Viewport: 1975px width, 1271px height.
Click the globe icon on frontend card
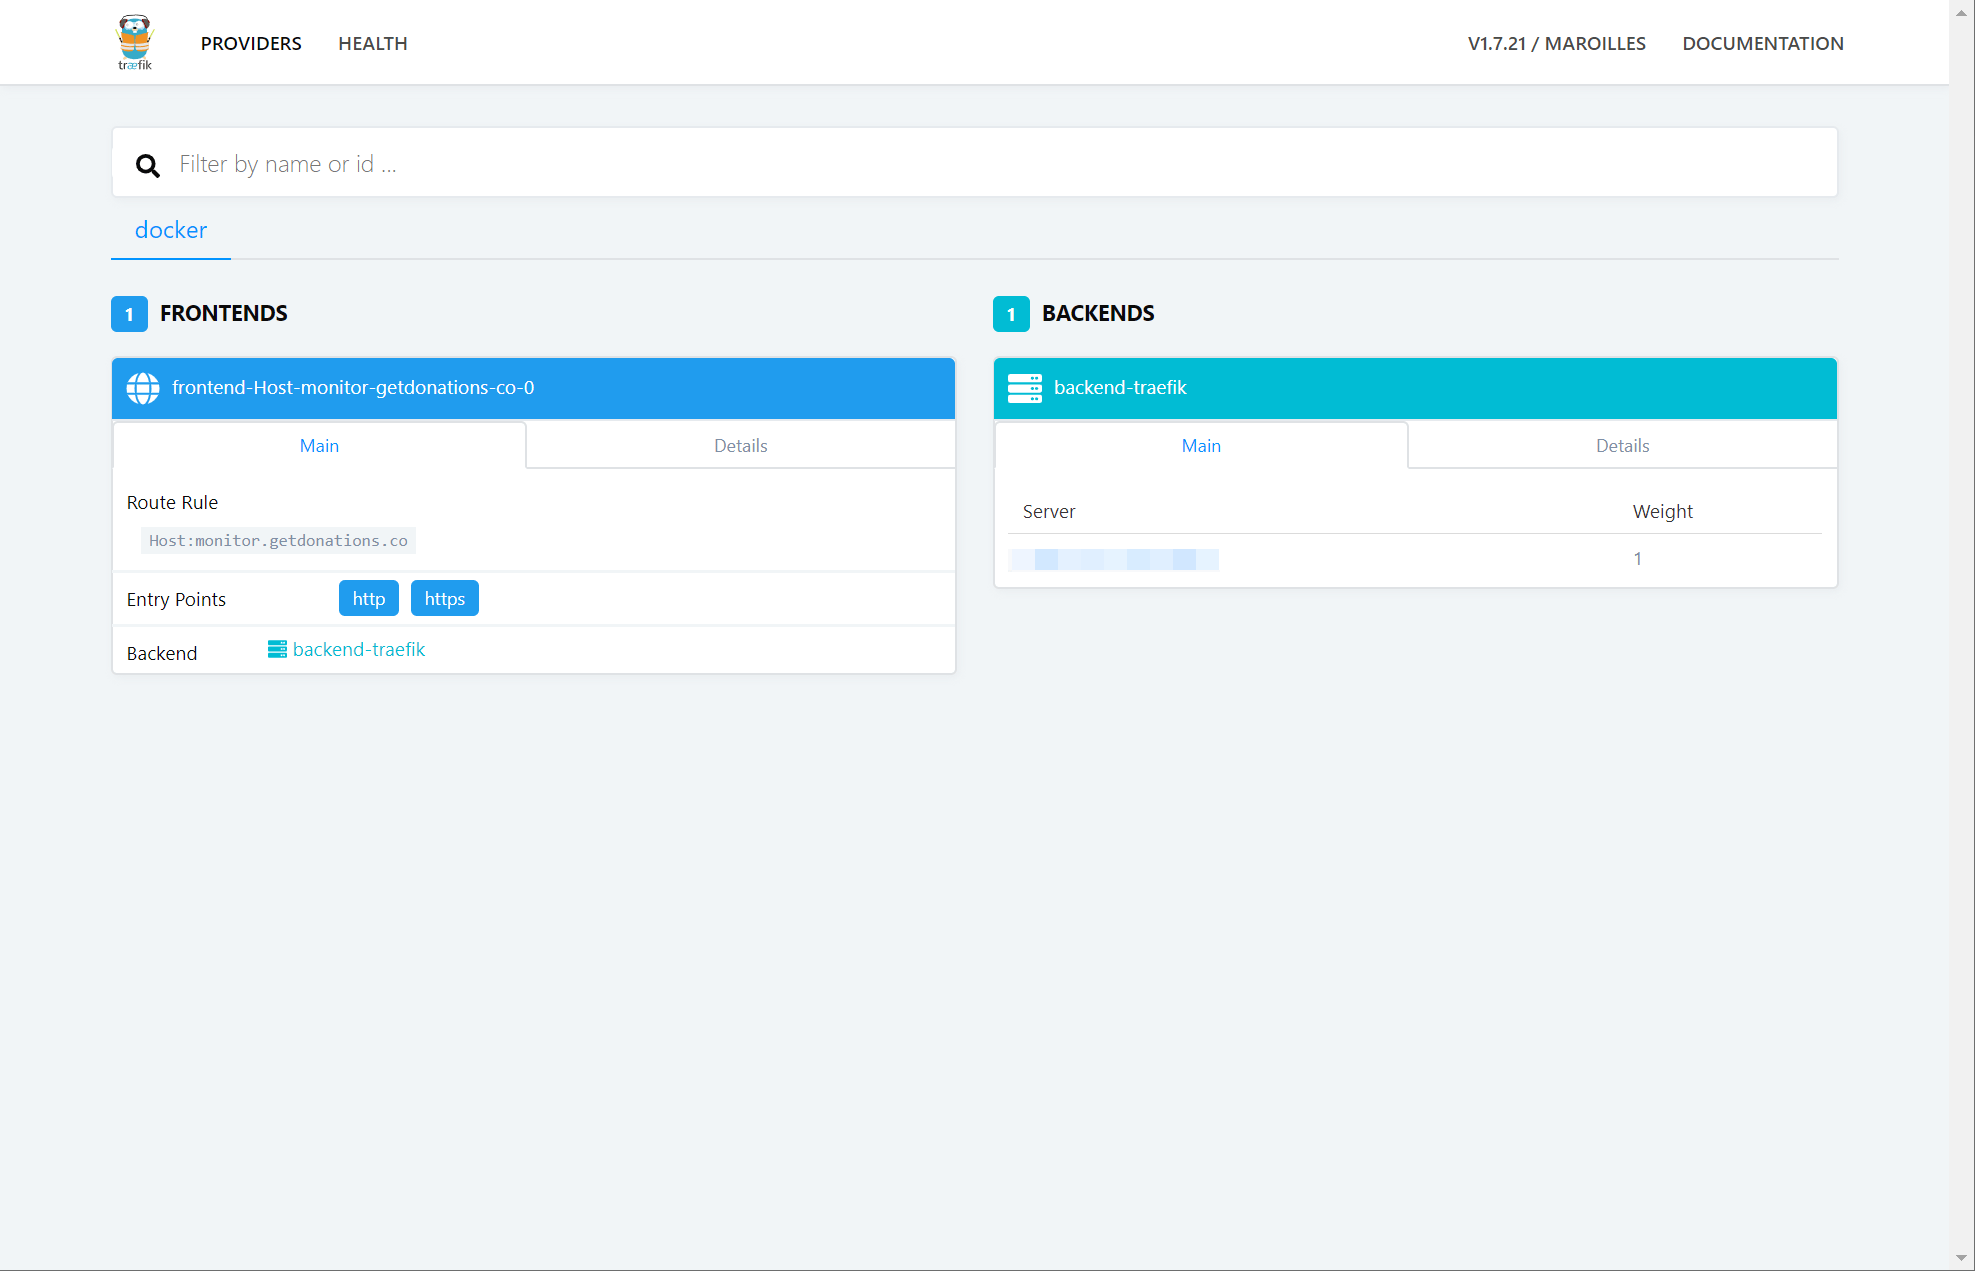pyautogui.click(x=143, y=388)
